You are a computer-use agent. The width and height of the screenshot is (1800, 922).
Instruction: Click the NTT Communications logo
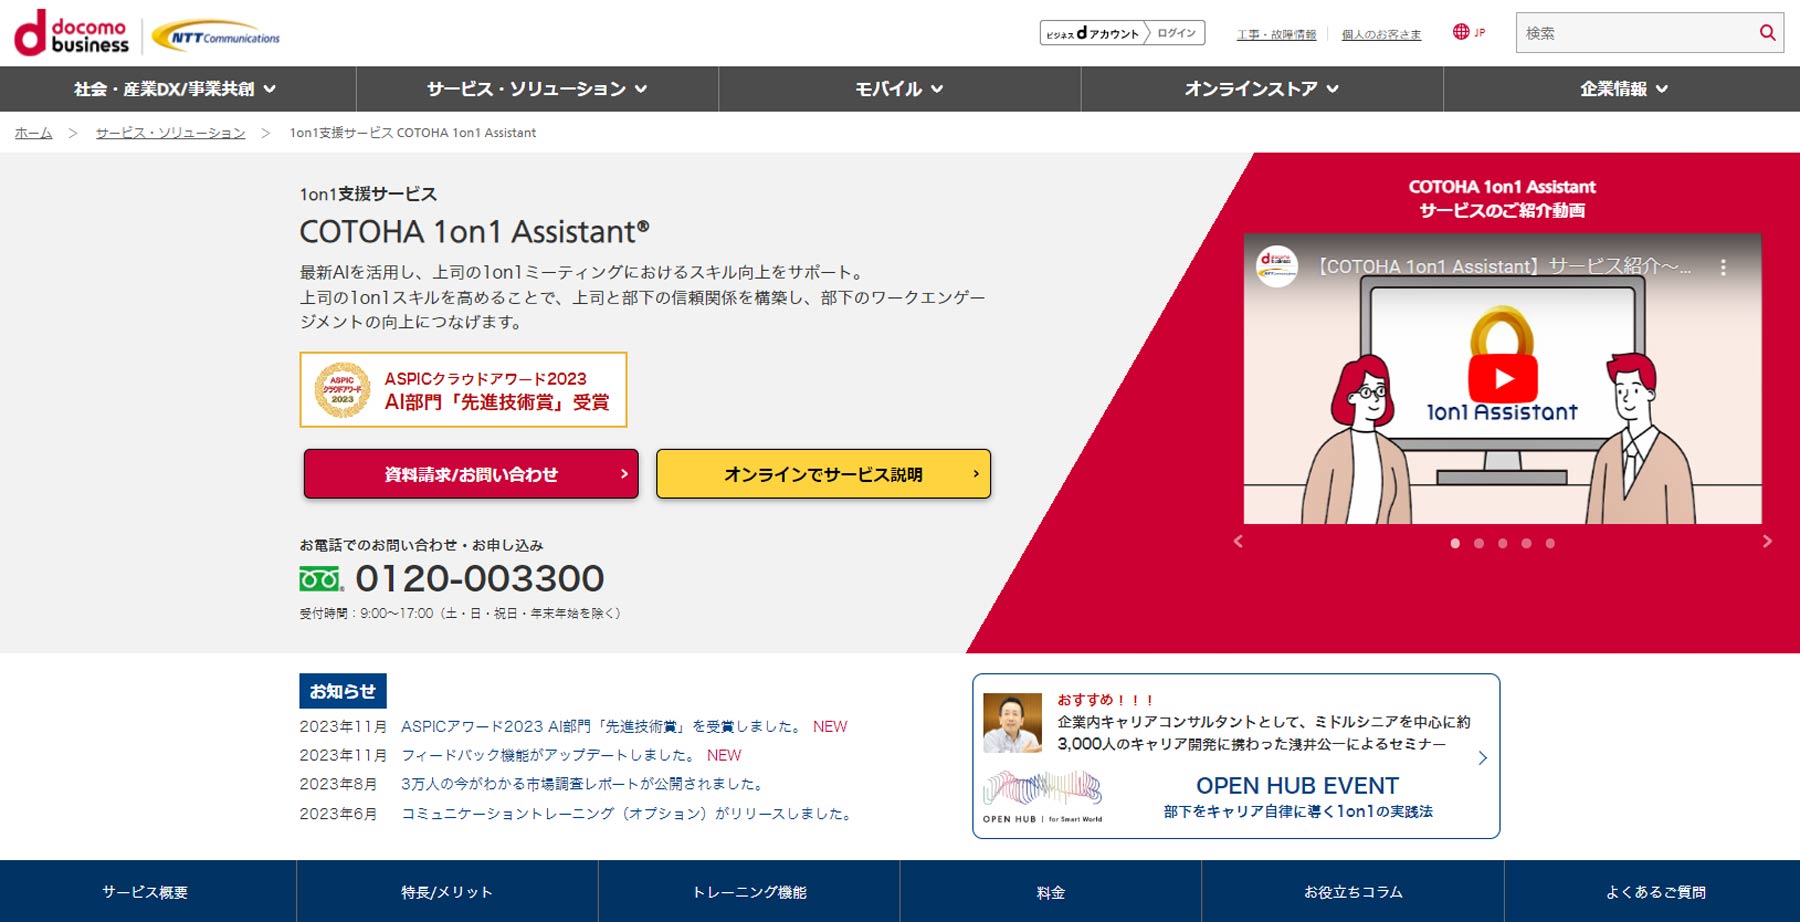pyautogui.click(x=216, y=36)
